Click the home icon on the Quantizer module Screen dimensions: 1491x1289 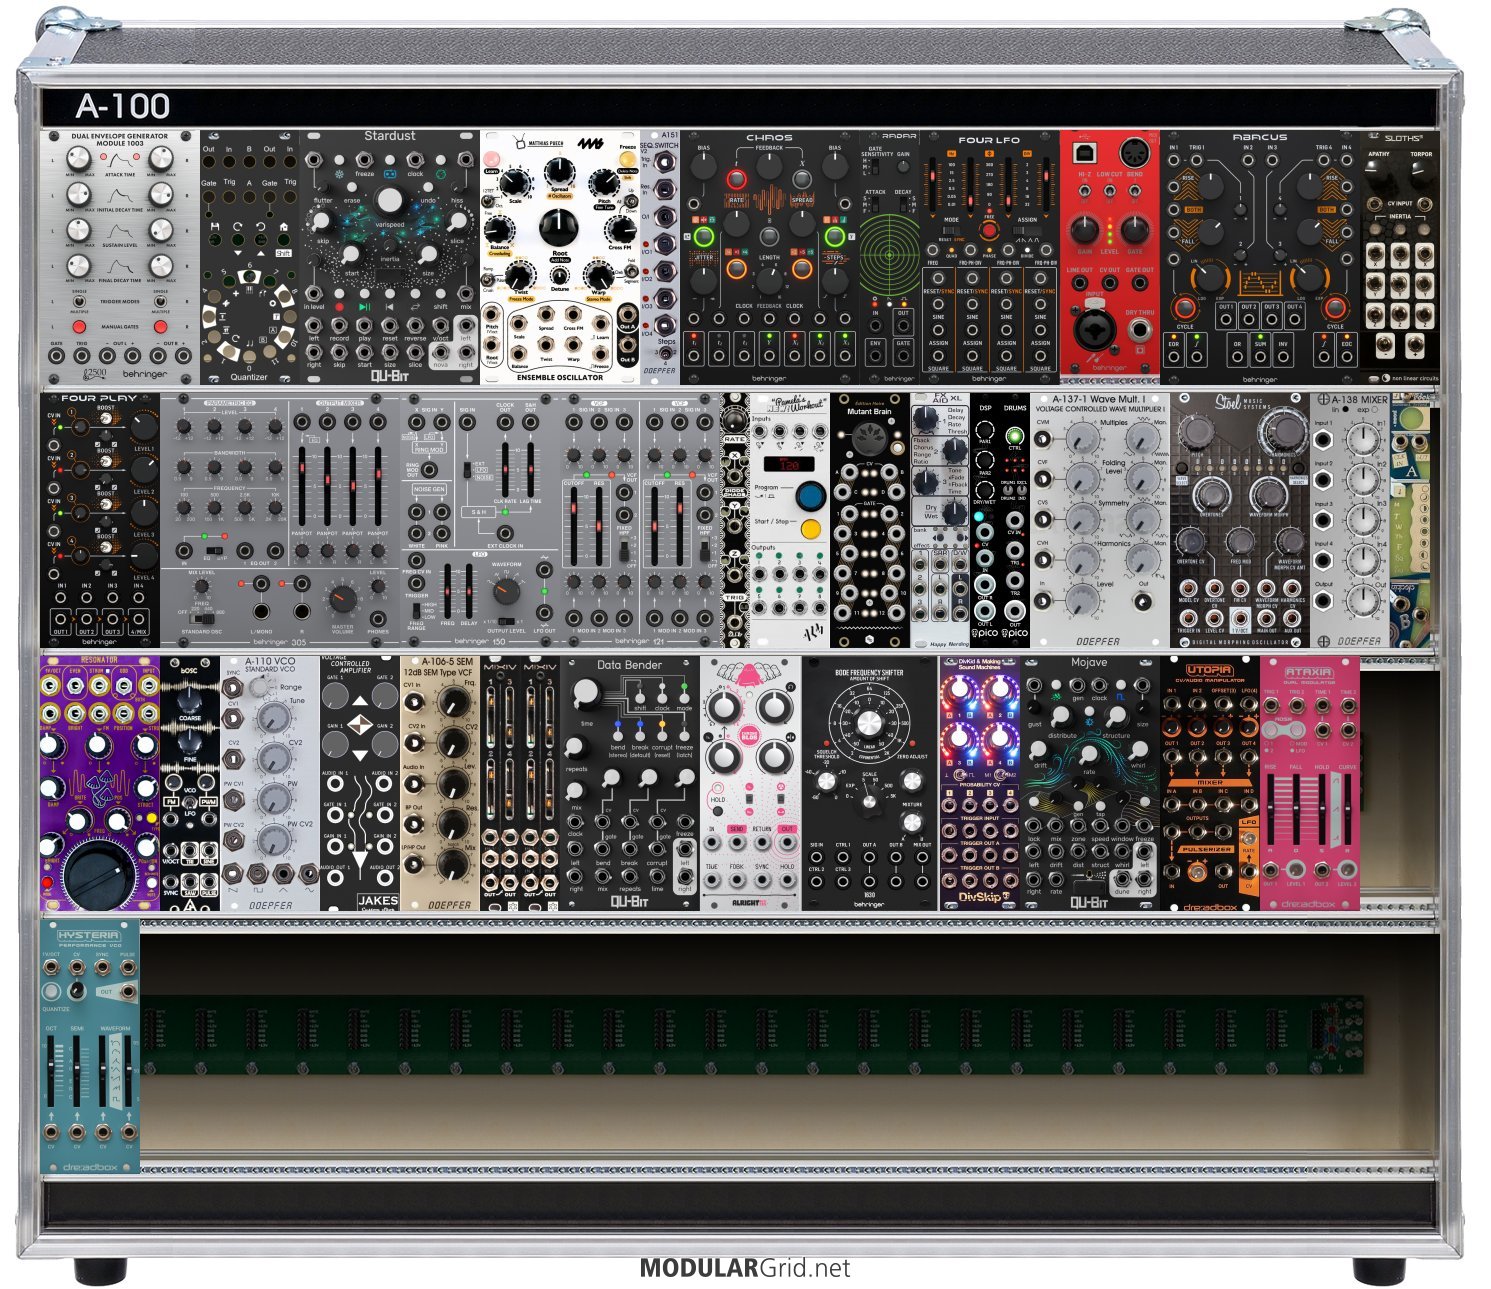(x=286, y=227)
